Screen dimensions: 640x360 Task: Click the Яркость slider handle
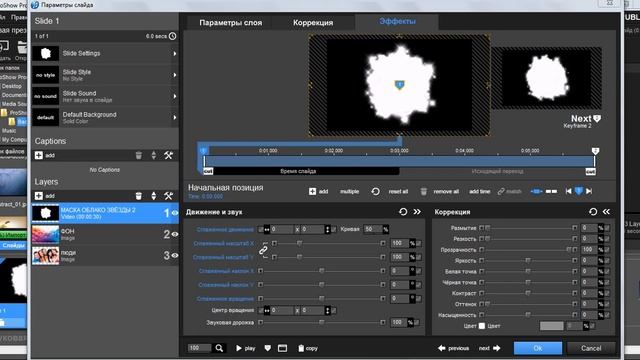point(528,260)
